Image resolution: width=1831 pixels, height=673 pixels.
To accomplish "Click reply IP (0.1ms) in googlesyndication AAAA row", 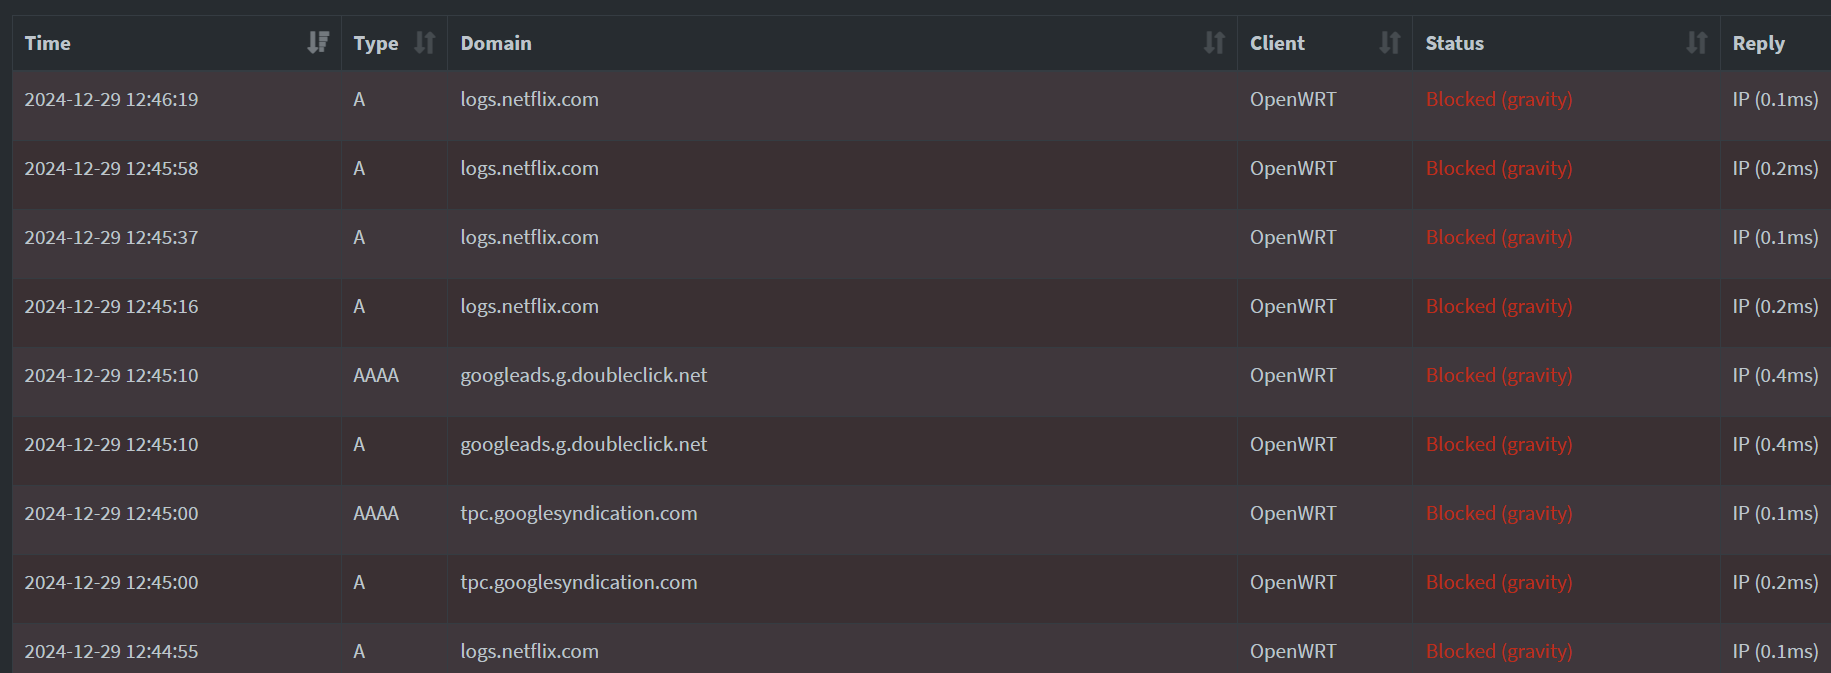I will pos(1776,513).
